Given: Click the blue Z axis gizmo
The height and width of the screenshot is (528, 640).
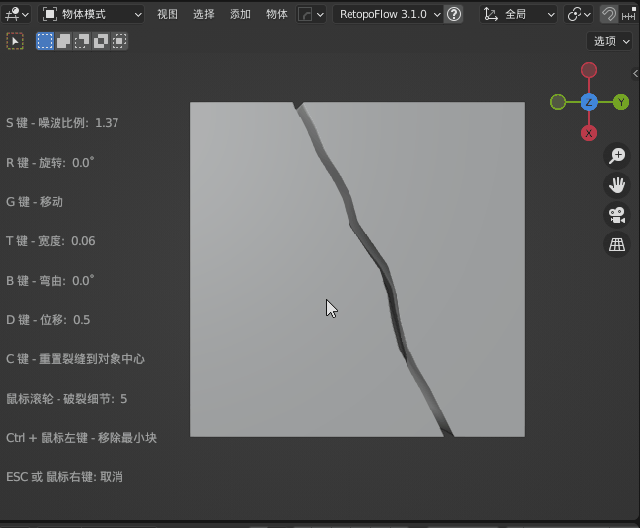Looking at the screenshot, I should [589, 102].
